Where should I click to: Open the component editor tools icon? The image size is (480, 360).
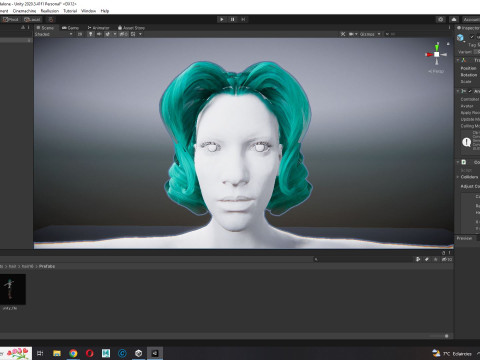(x=343, y=34)
